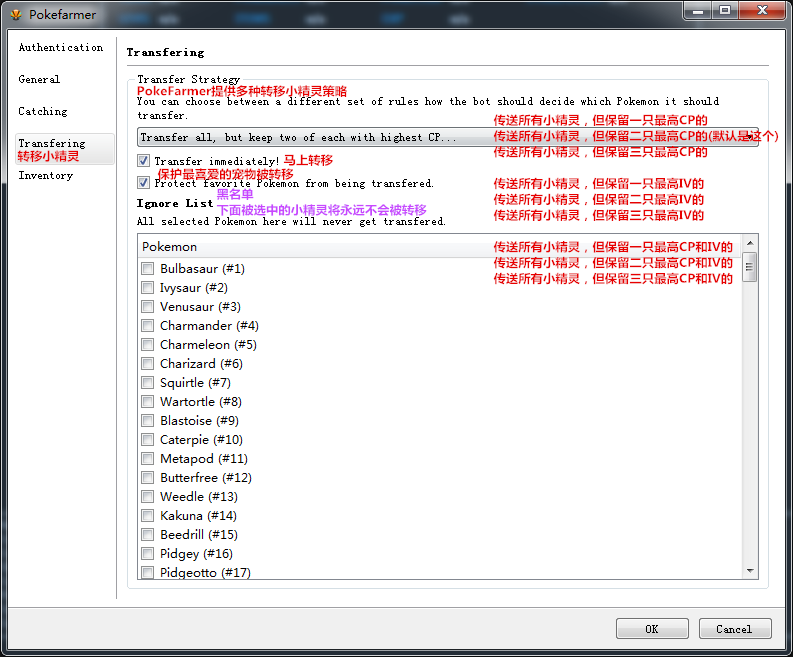The image size is (793, 657).
Task: Click the Butterfree (#12) label text
Action: pyautogui.click(x=206, y=477)
